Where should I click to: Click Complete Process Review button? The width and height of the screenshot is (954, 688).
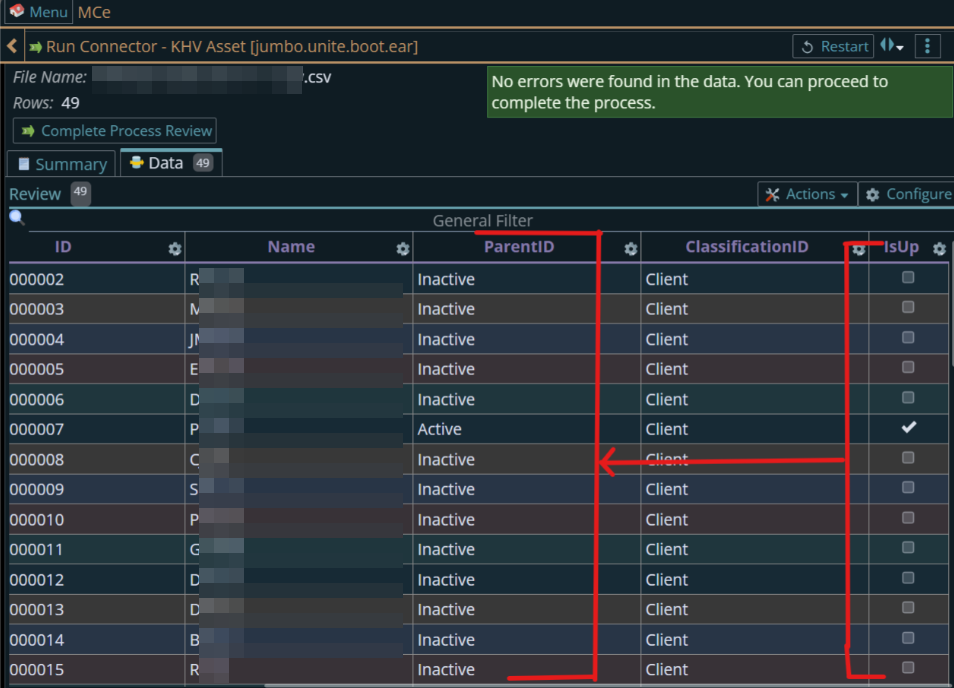tap(115, 131)
